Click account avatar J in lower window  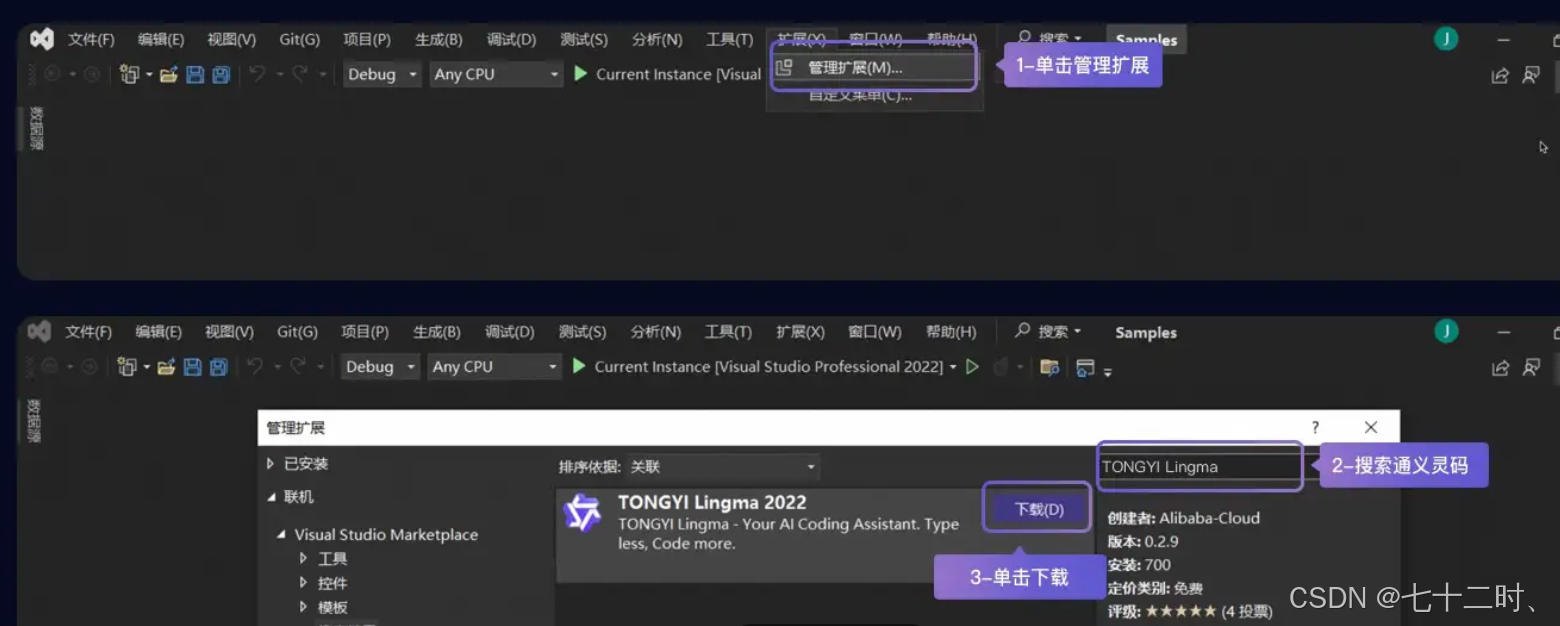coord(1446,332)
